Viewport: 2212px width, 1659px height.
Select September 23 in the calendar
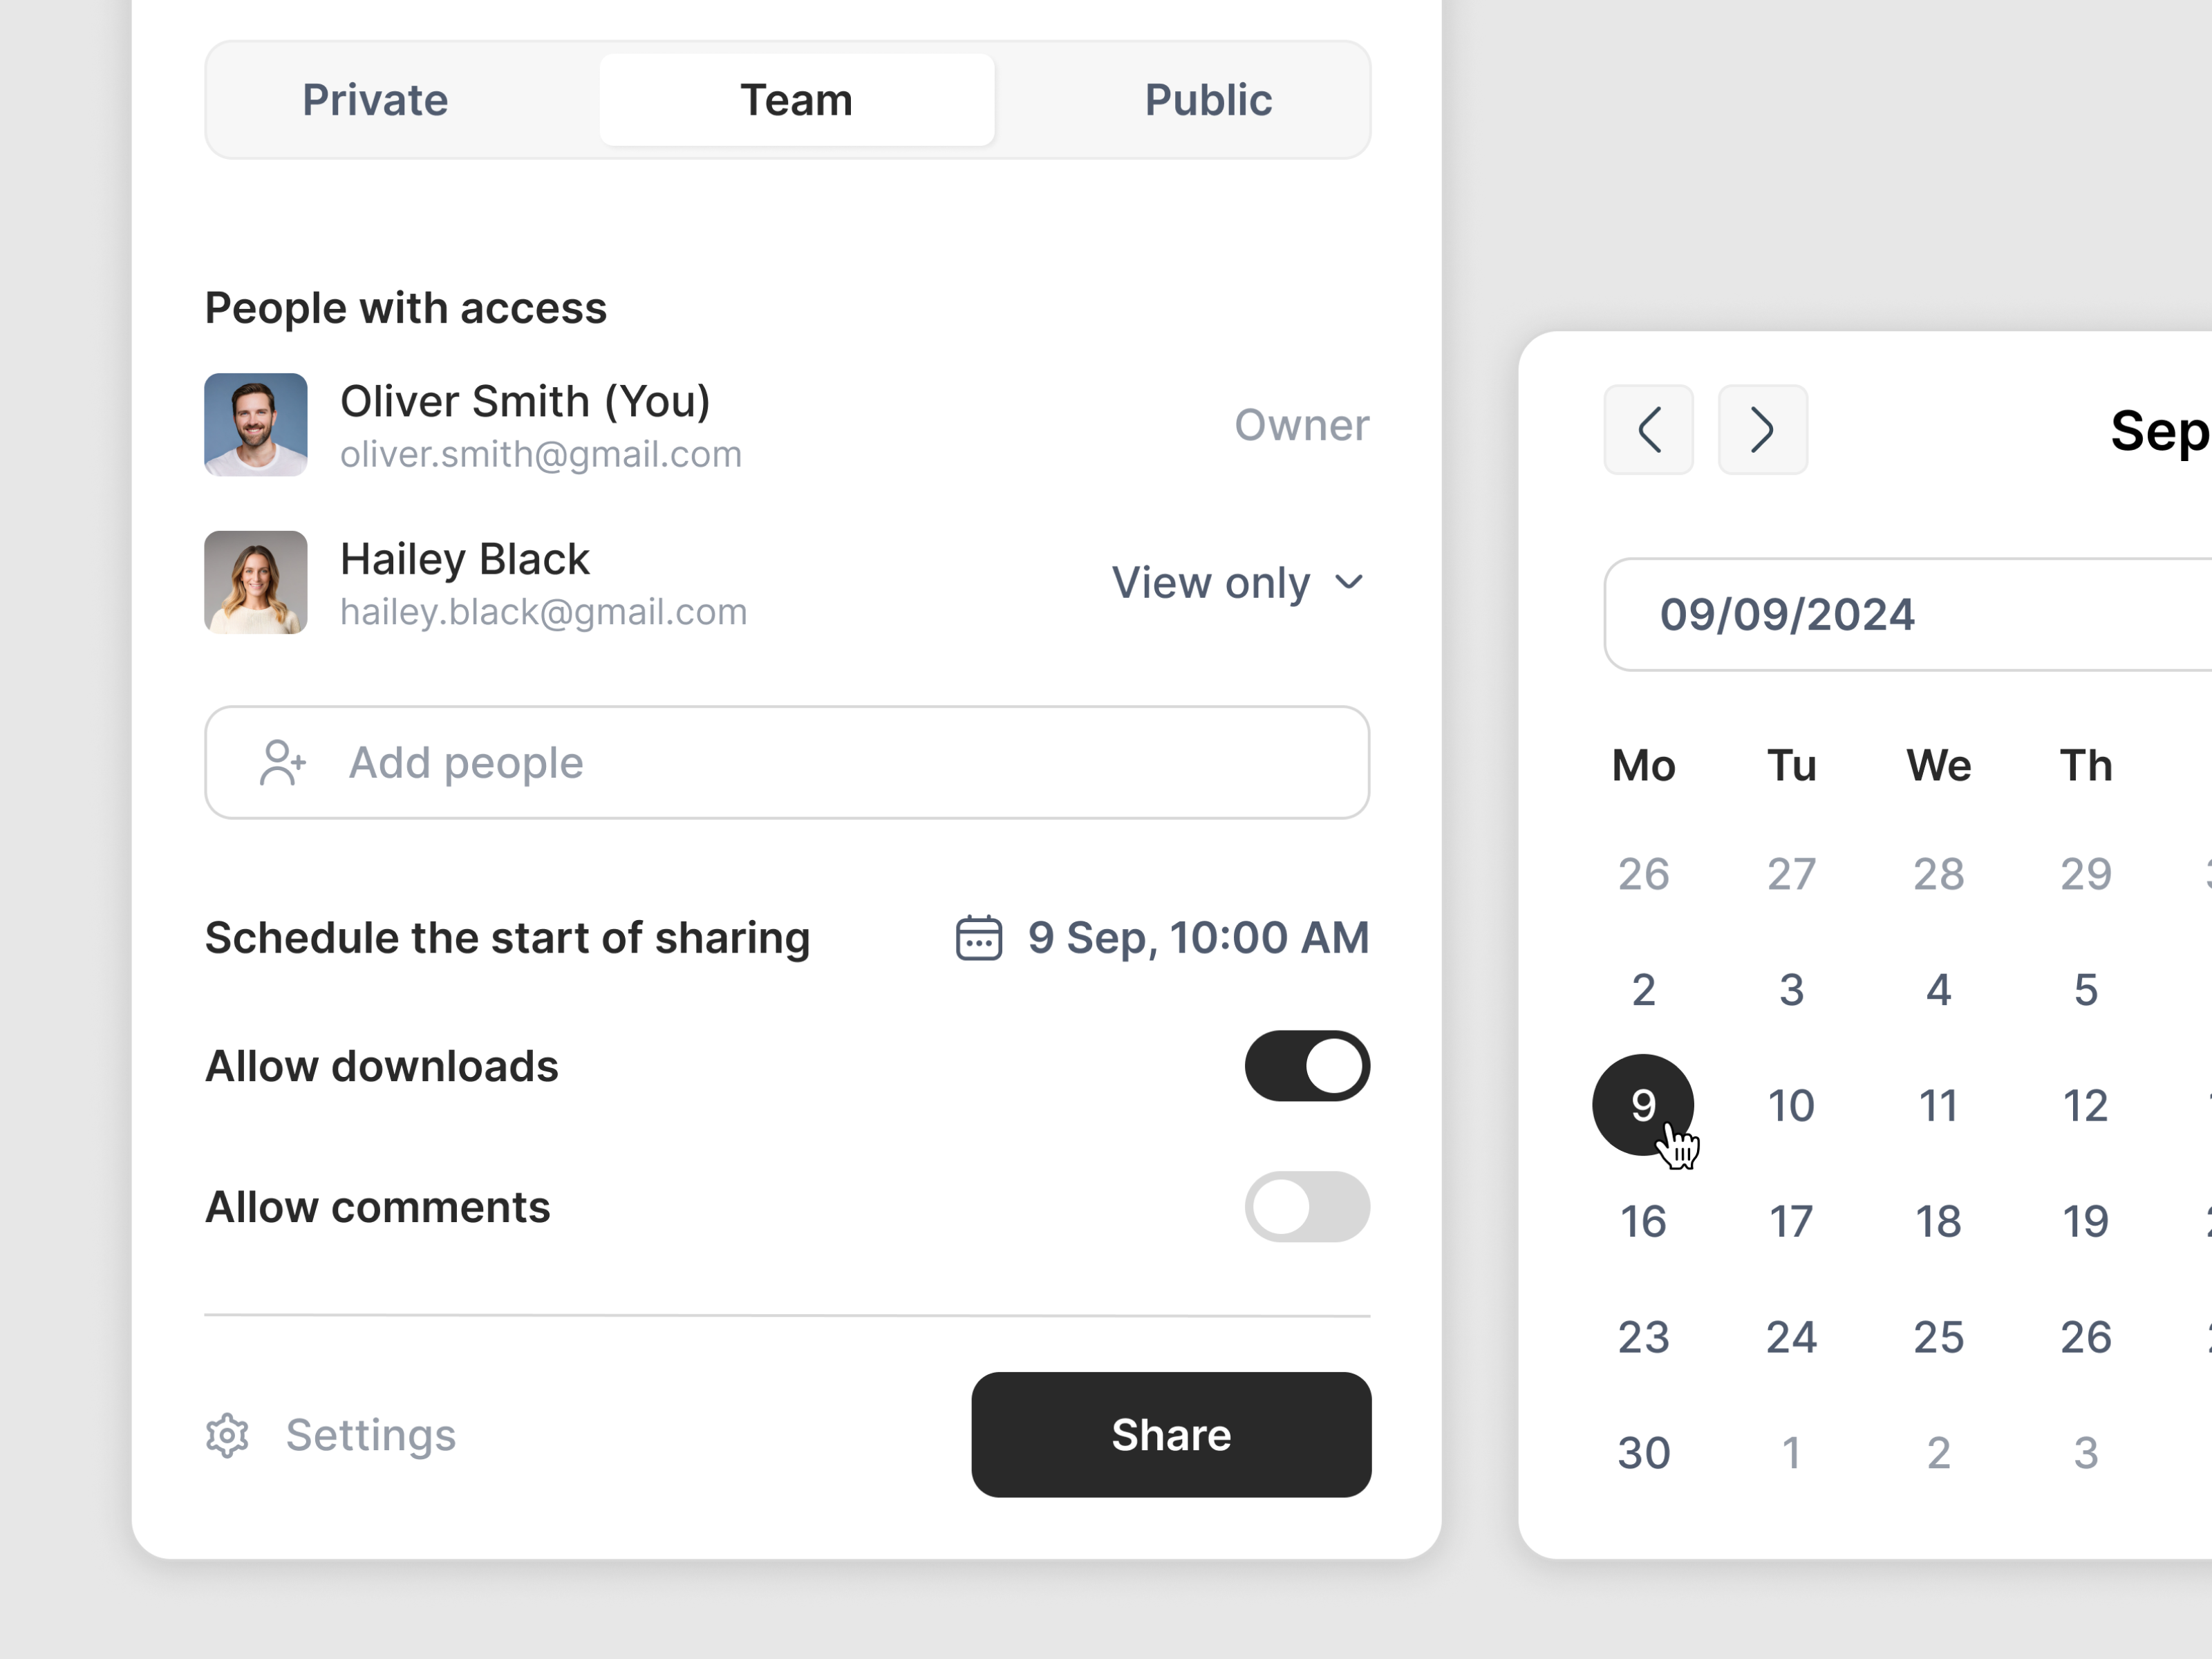click(1643, 1337)
